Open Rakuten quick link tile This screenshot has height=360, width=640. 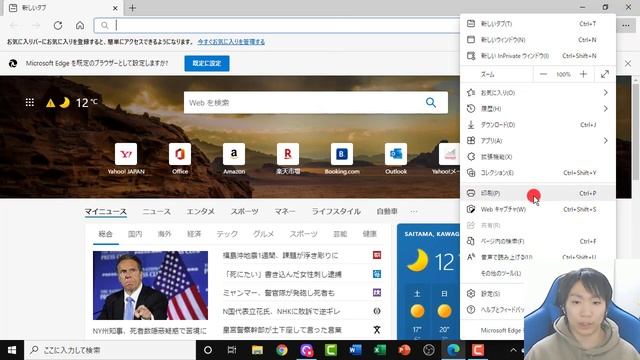point(288,159)
